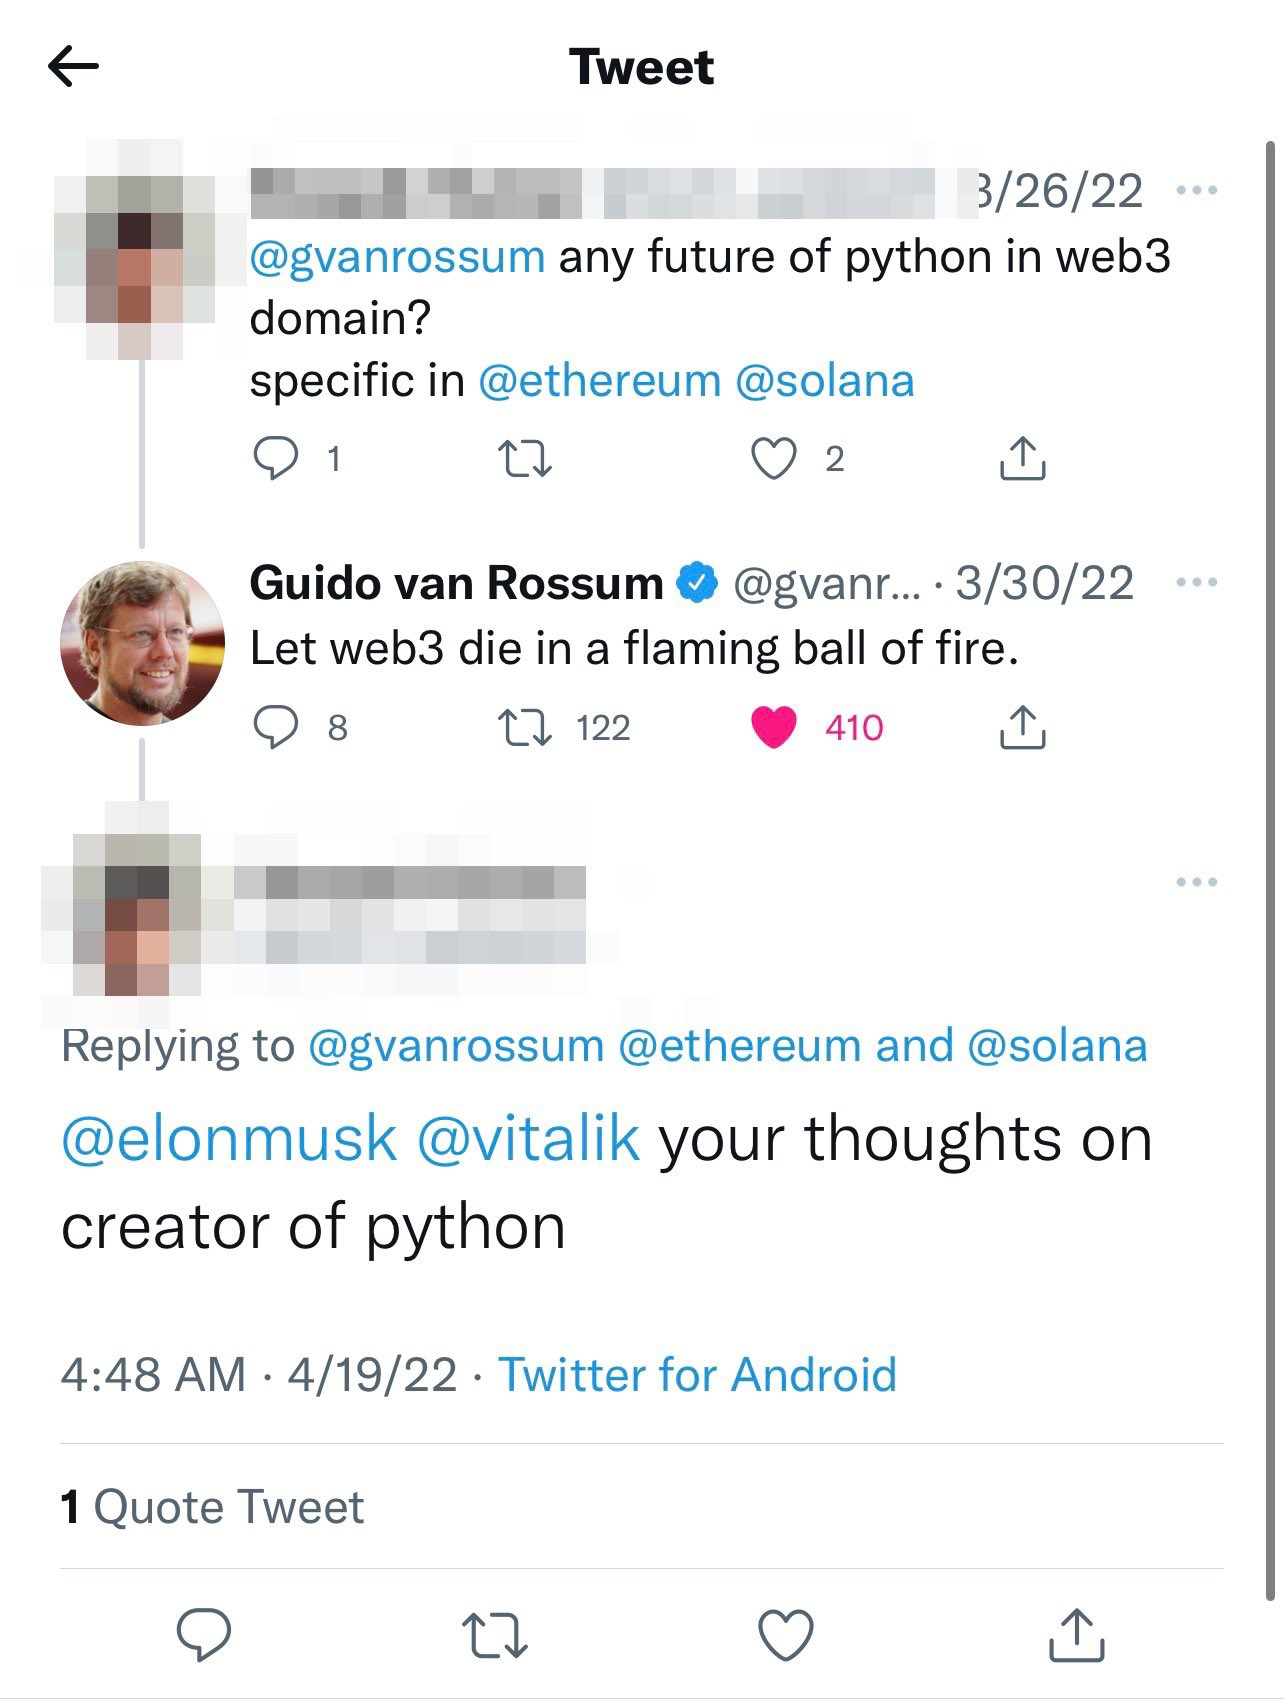Screen dimensions: 1284x1705
Task: Open the @vitalik mention link
Action: point(528,1139)
